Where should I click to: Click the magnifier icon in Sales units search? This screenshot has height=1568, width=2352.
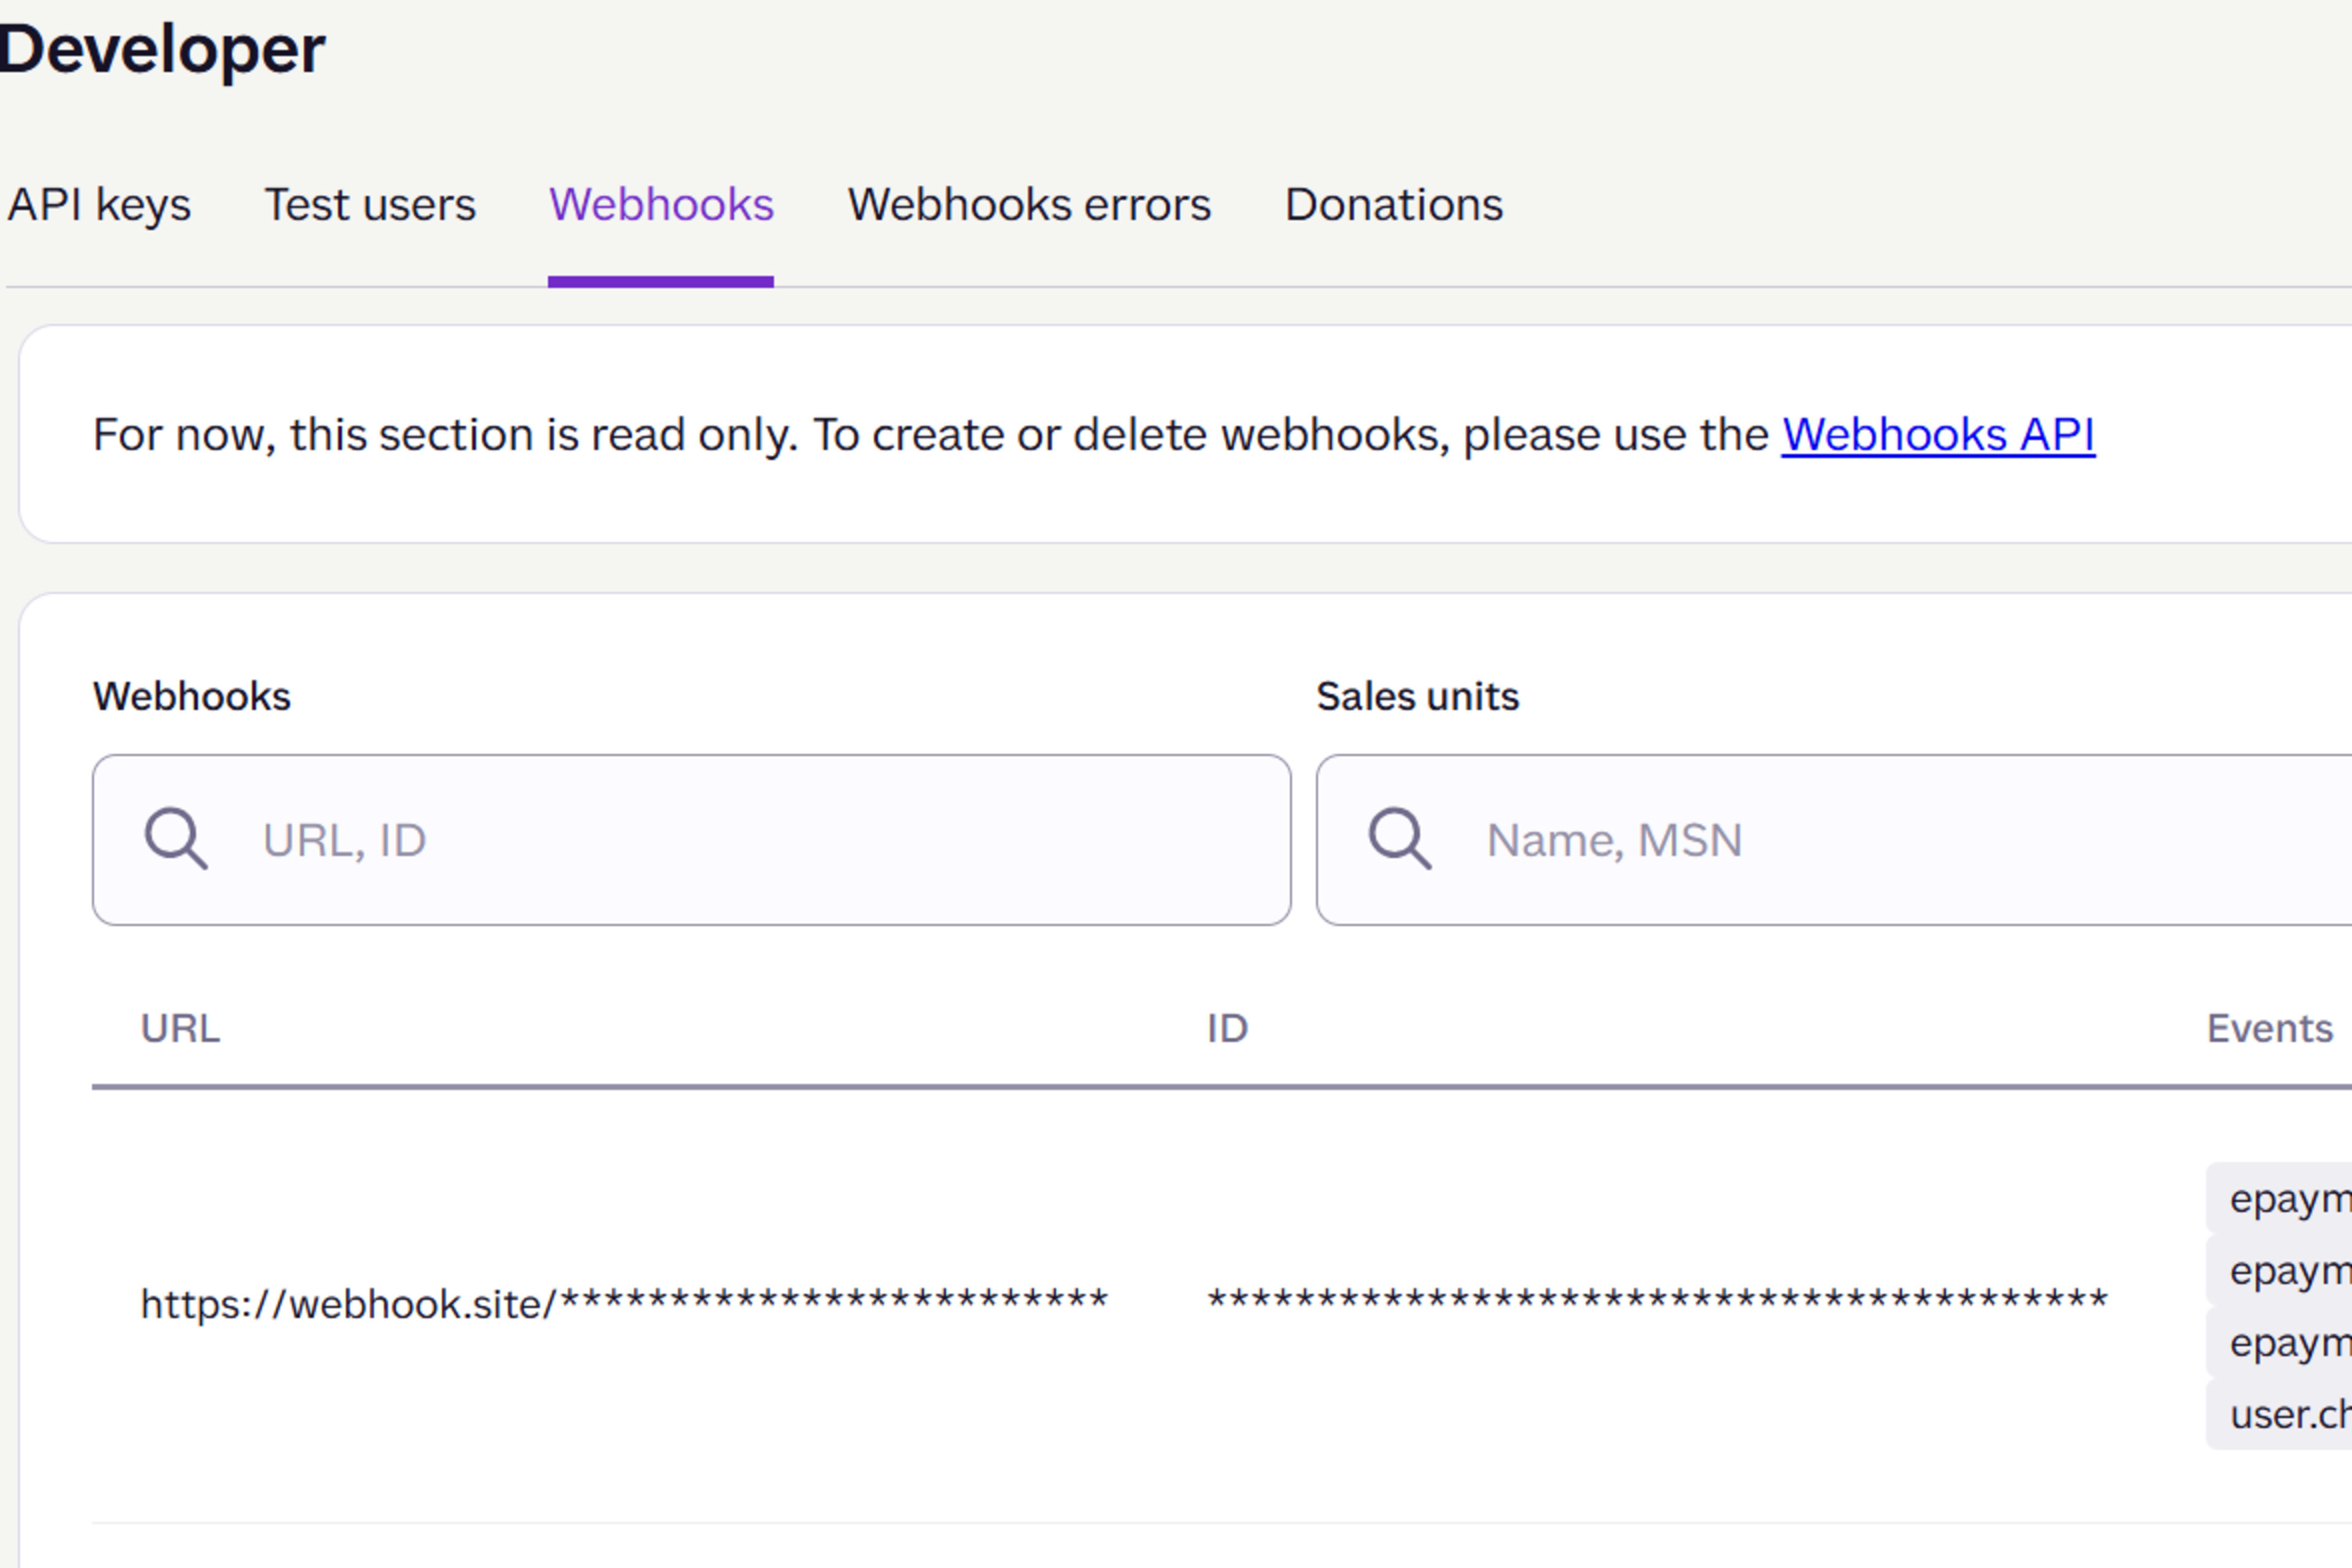point(1400,839)
